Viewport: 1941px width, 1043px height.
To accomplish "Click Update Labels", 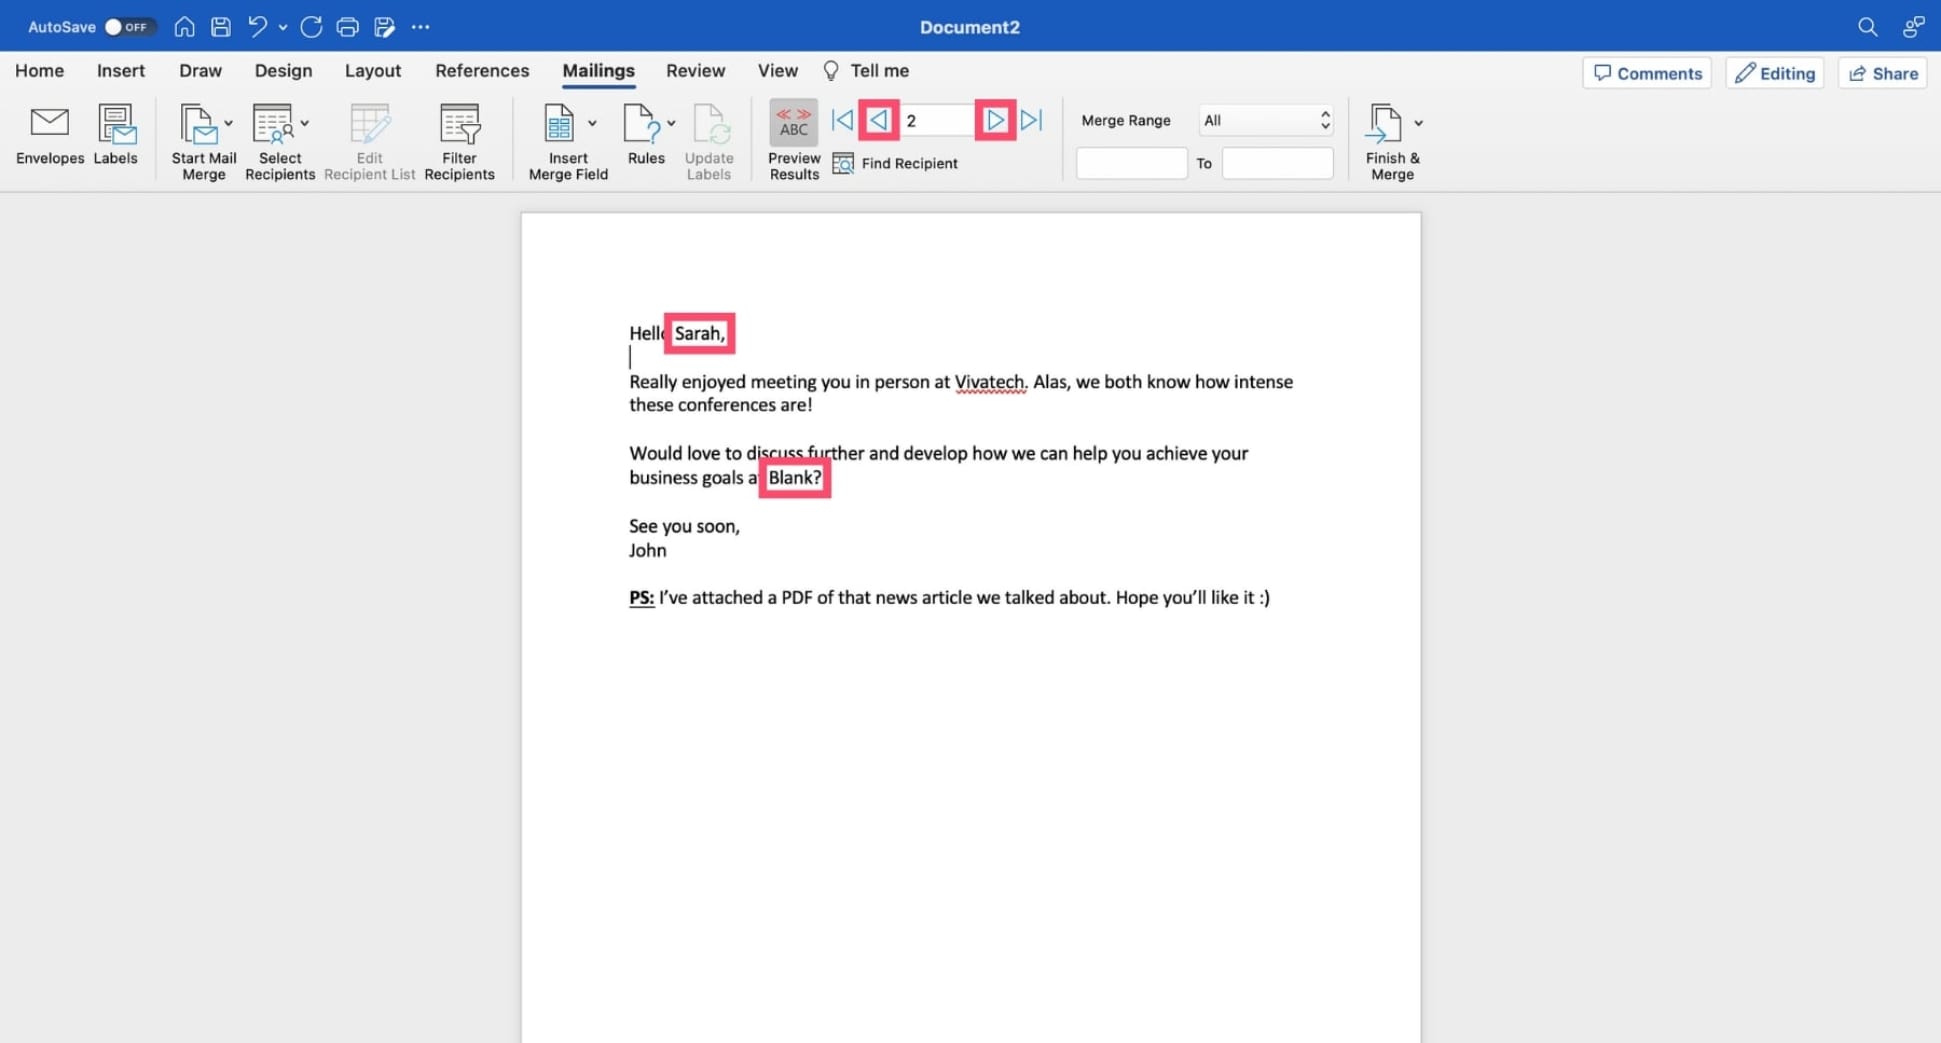I will pyautogui.click(x=709, y=140).
